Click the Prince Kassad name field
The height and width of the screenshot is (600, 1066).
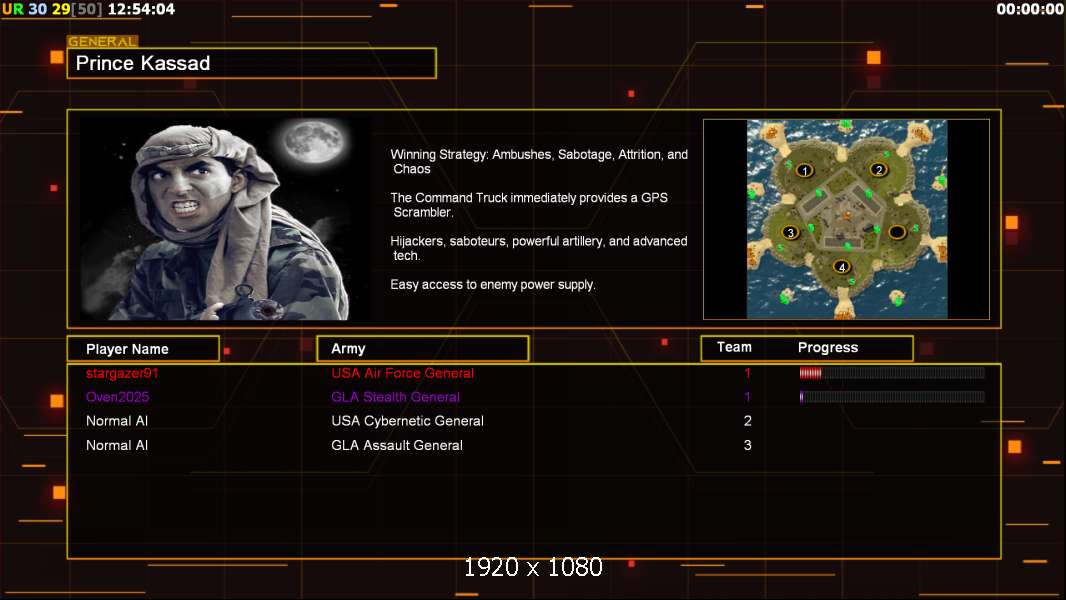click(x=252, y=63)
